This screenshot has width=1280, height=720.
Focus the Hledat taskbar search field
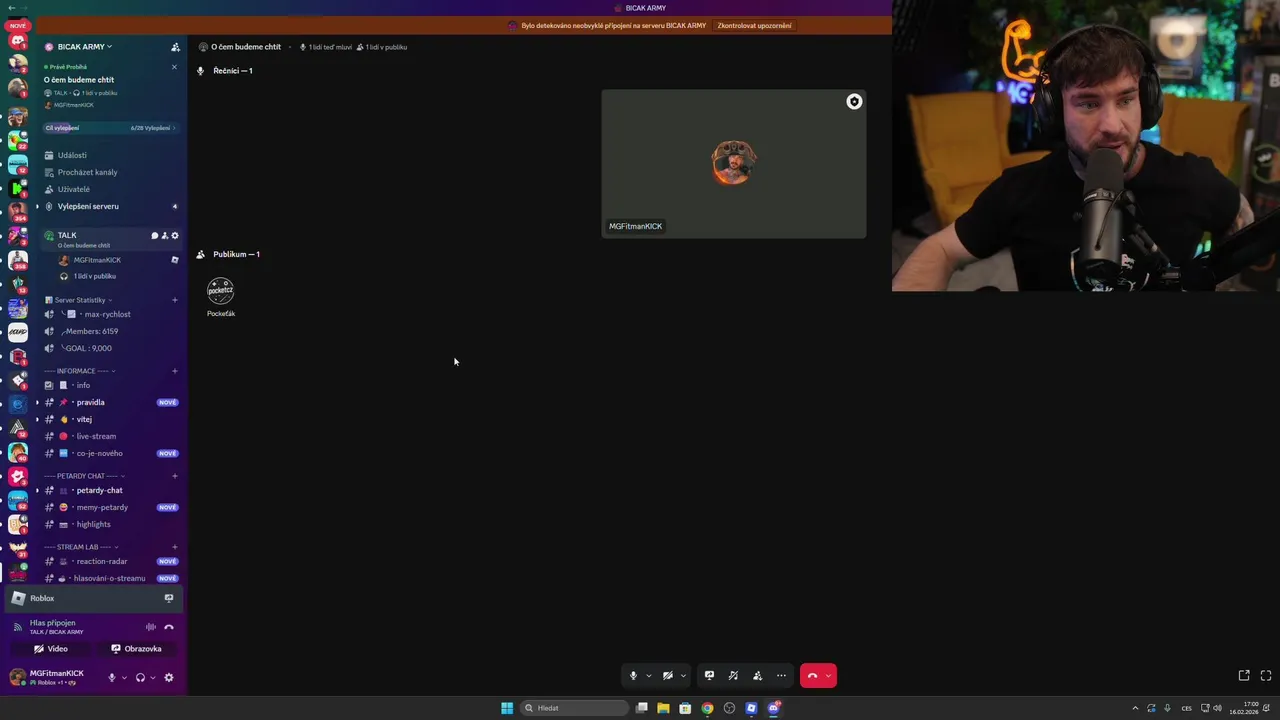(576, 708)
